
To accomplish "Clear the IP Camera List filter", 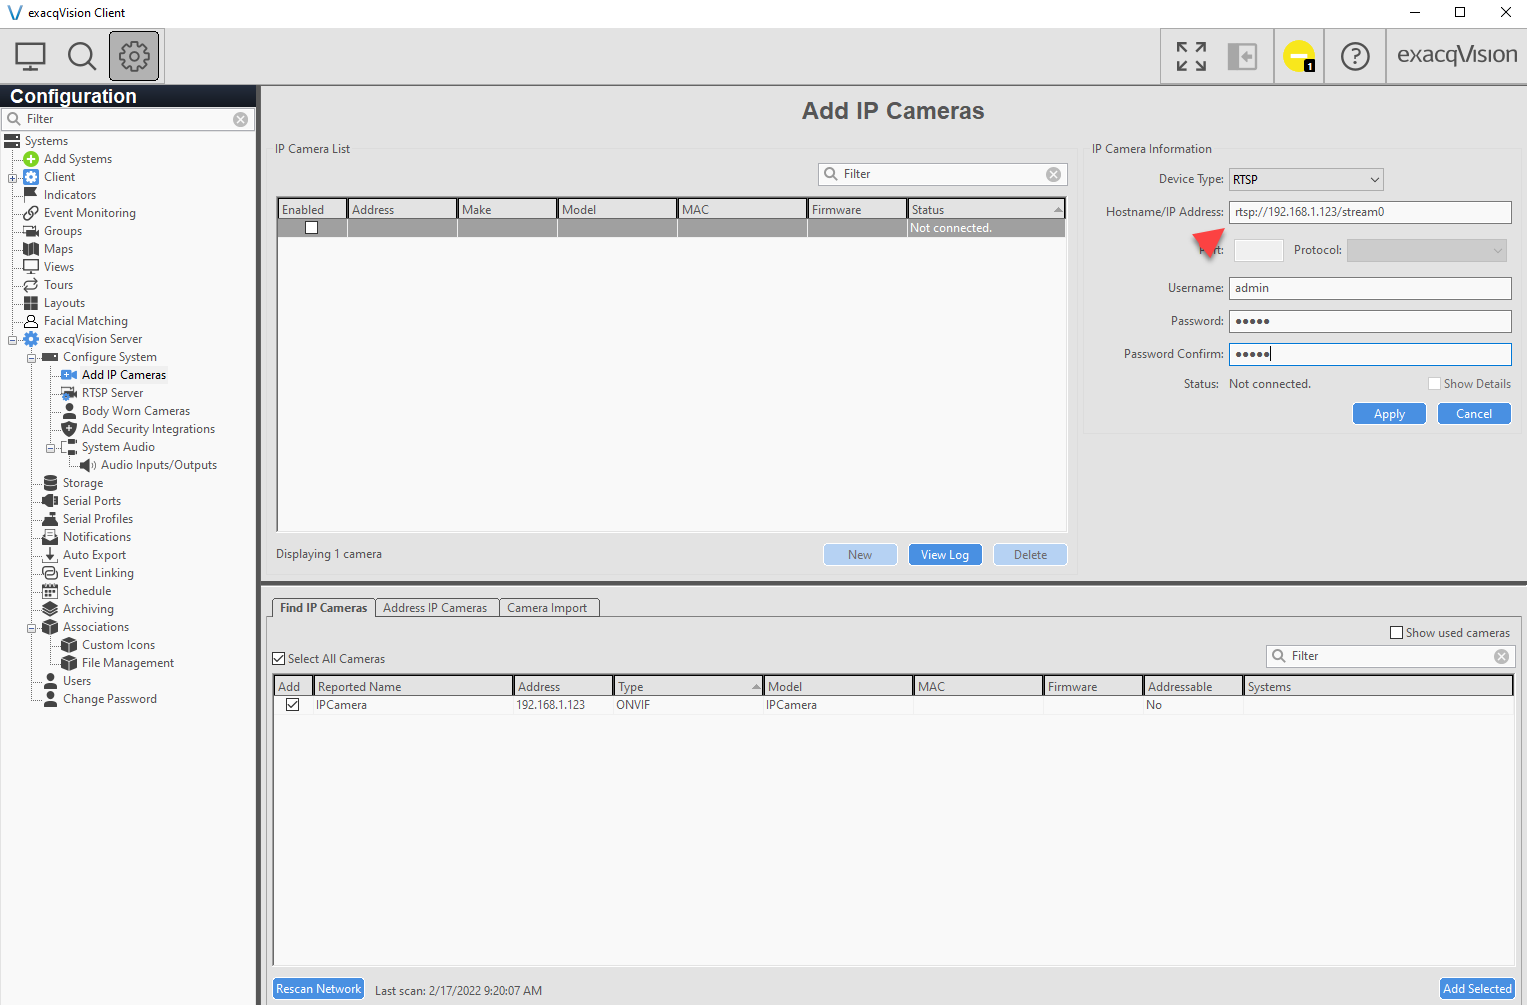I will [x=1053, y=174].
